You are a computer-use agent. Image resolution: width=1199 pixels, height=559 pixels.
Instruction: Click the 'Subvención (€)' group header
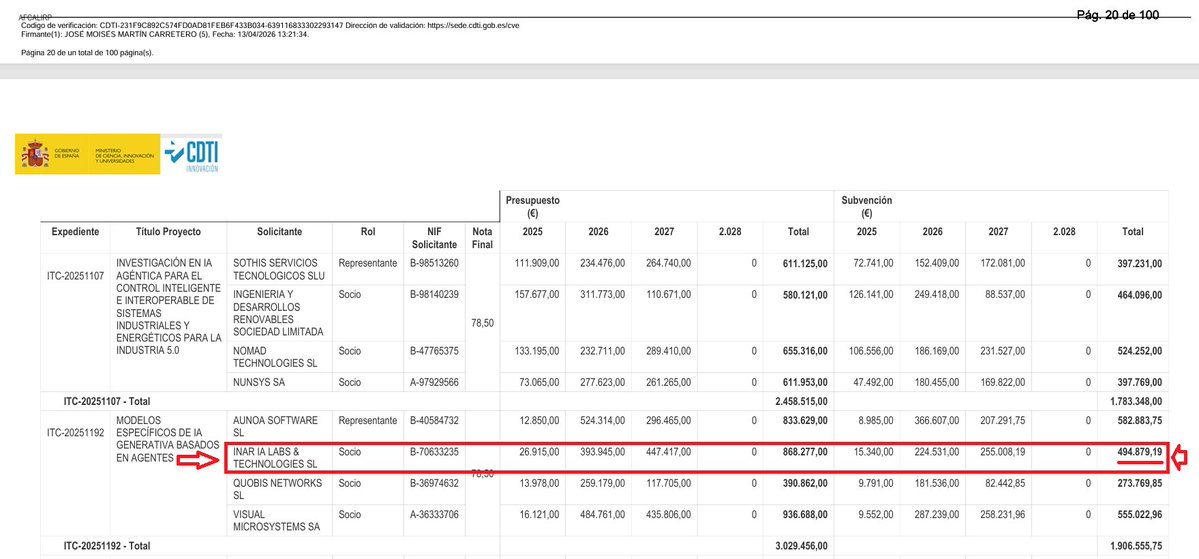pyautogui.click(x=866, y=206)
